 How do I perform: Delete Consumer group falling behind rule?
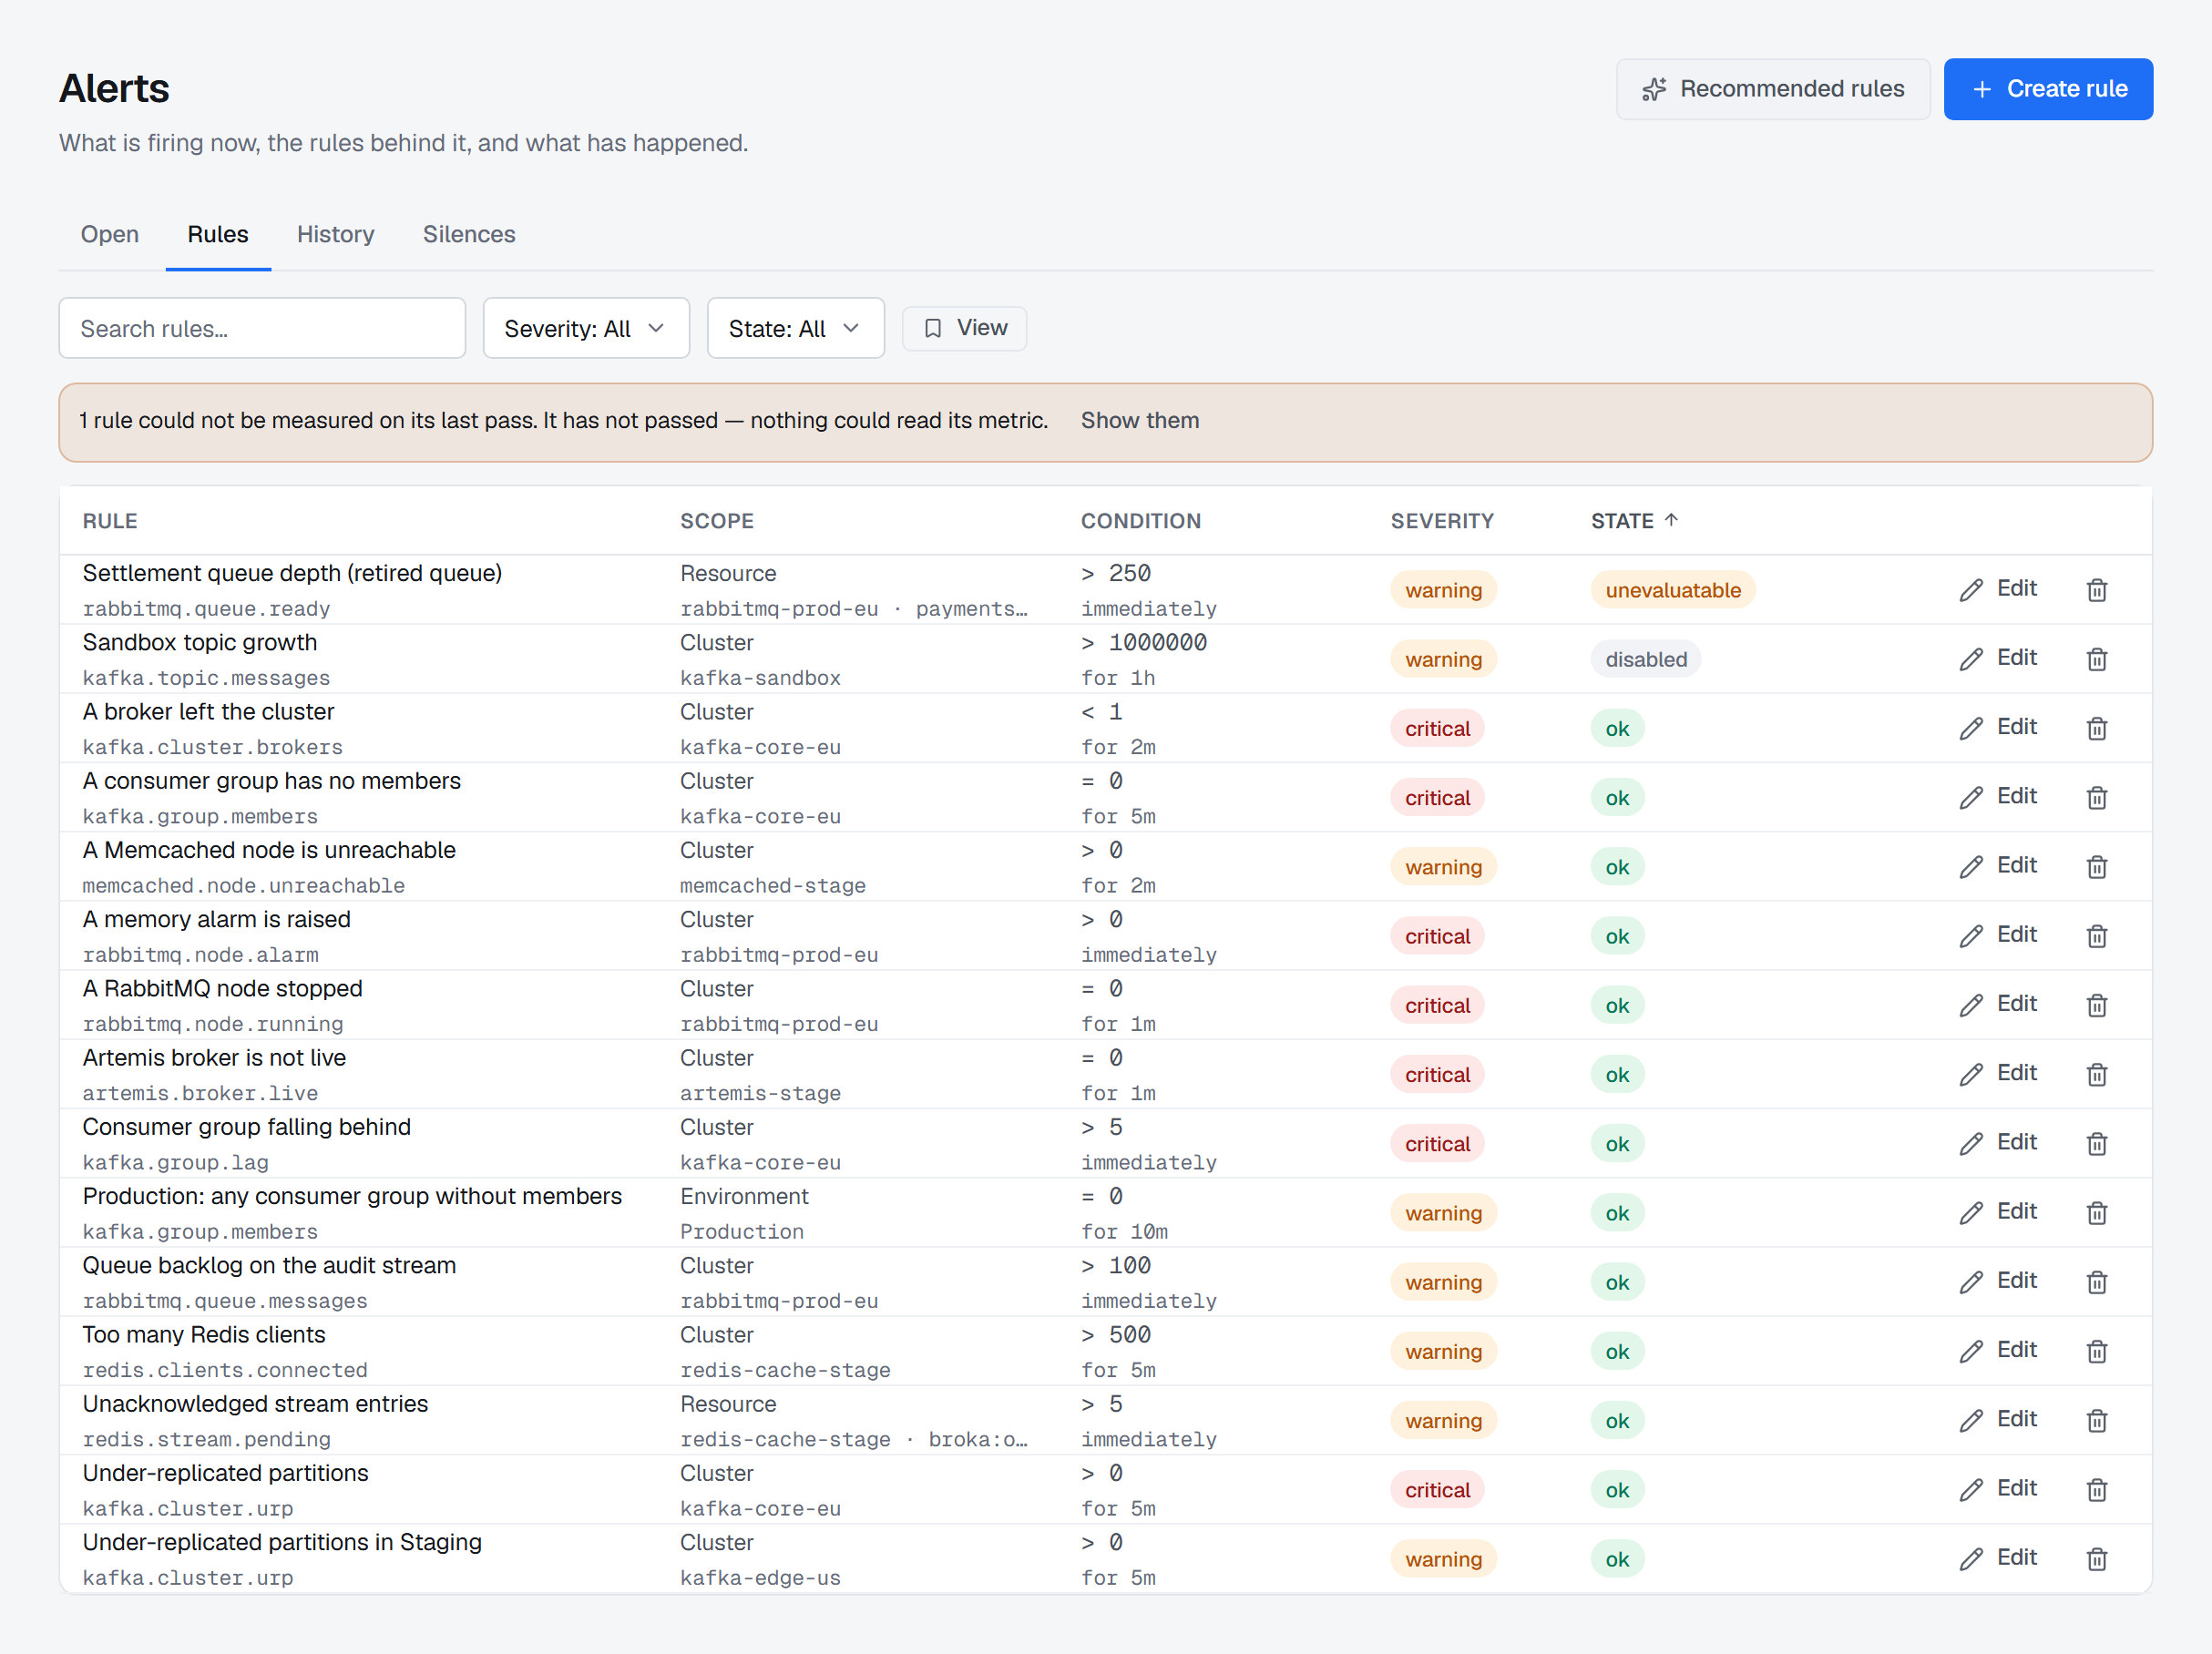click(x=2097, y=1143)
